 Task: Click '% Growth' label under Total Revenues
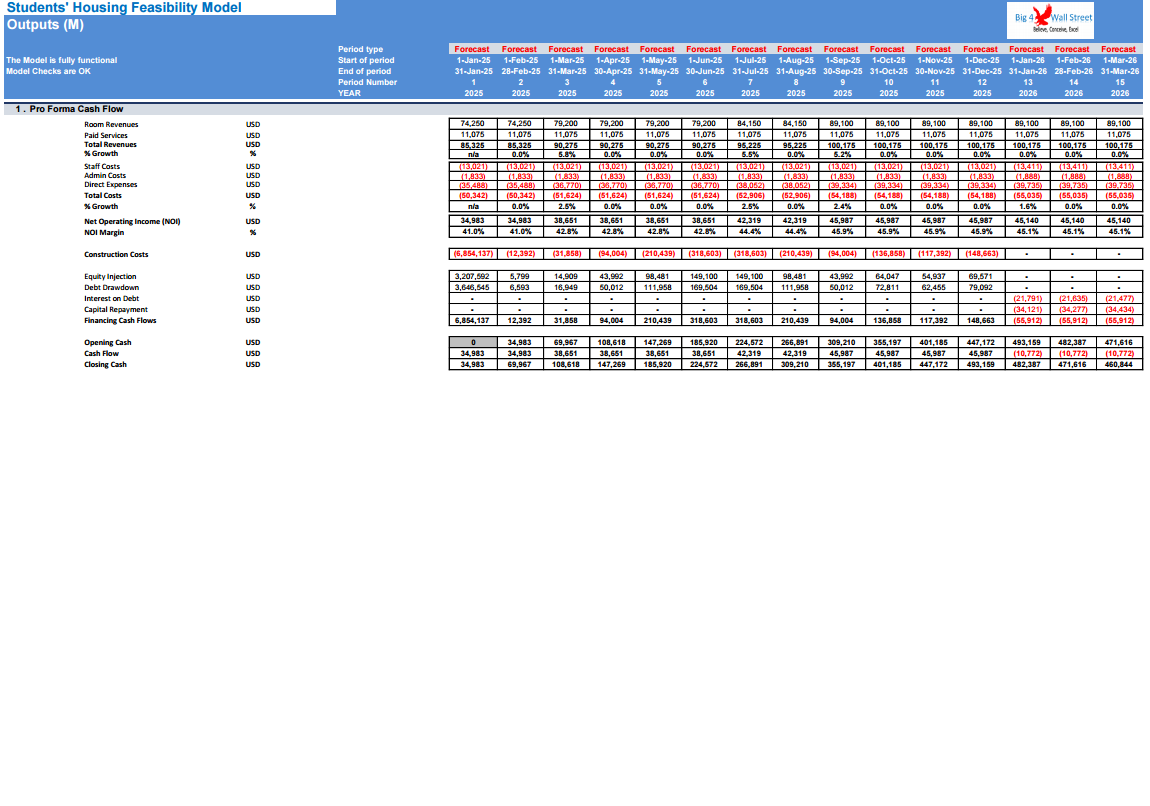coord(100,154)
